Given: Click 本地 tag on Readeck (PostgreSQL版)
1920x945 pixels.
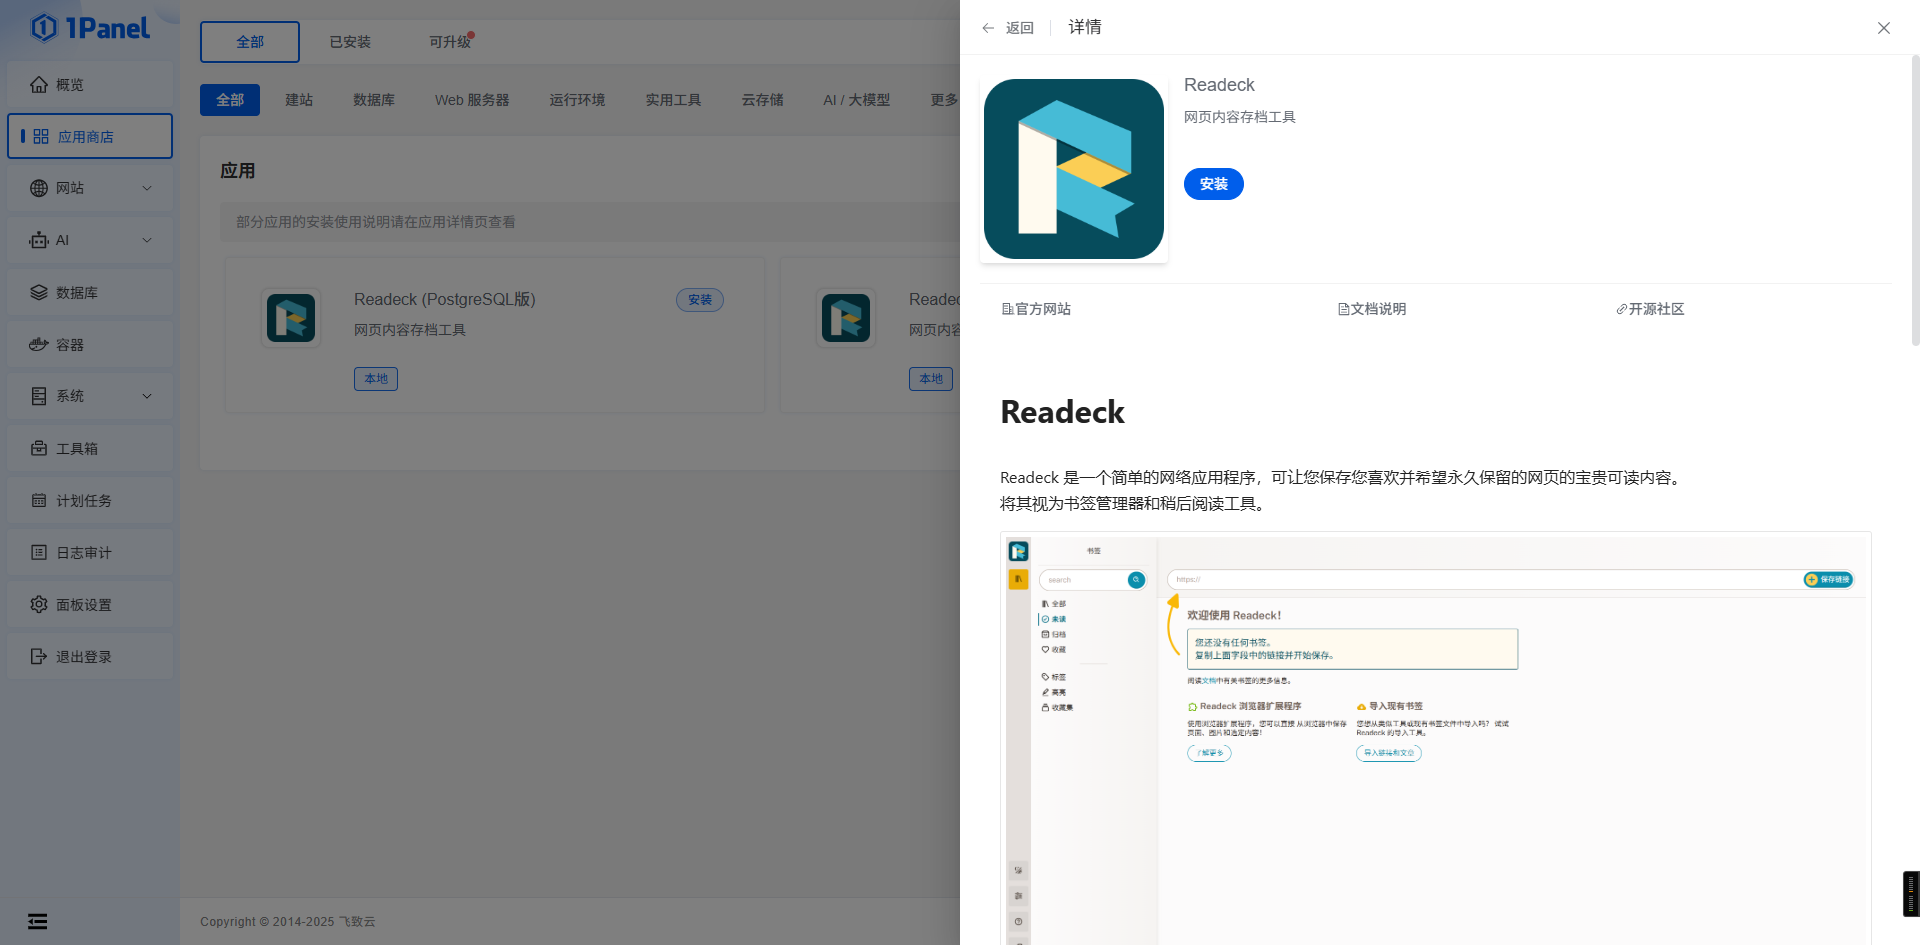Looking at the screenshot, I should (376, 379).
